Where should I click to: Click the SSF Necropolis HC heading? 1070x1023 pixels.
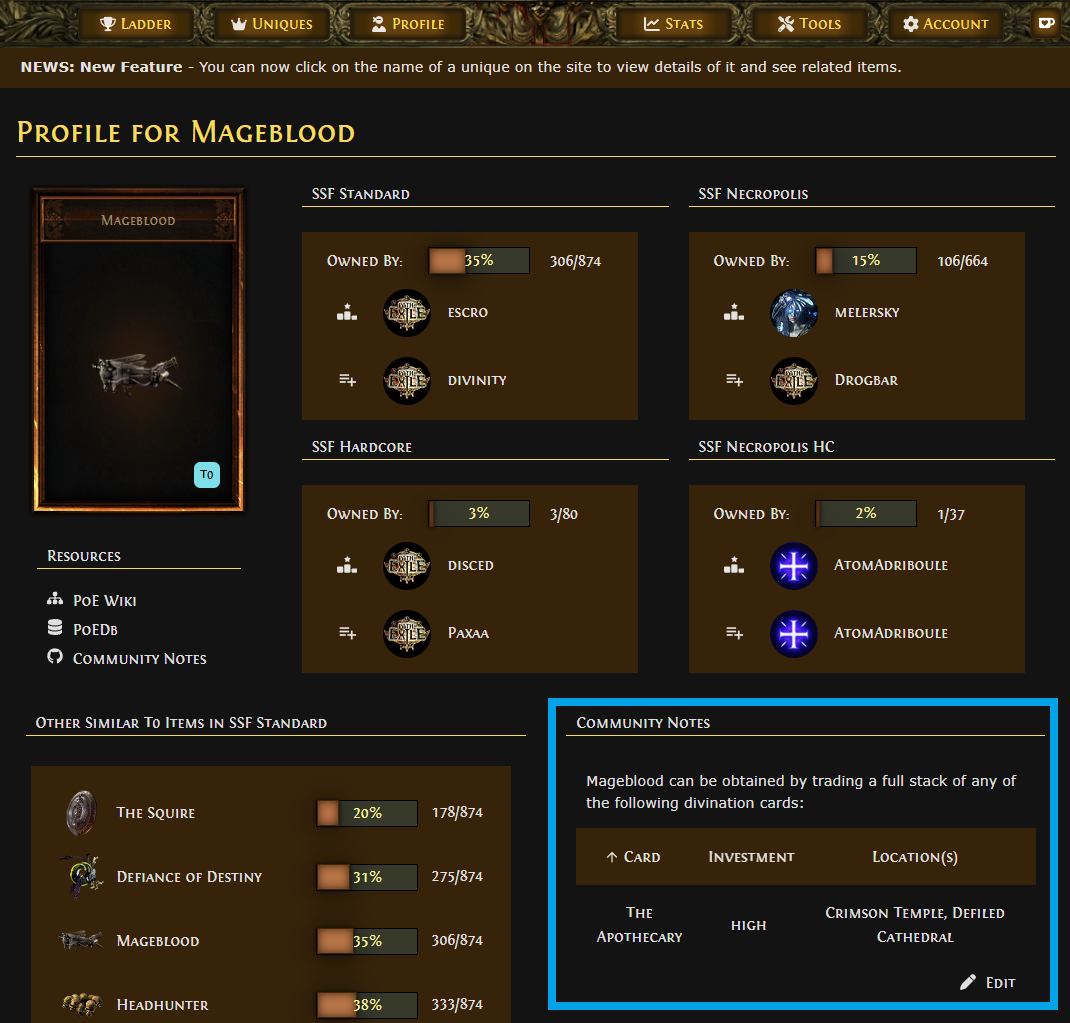tap(766, 447)
